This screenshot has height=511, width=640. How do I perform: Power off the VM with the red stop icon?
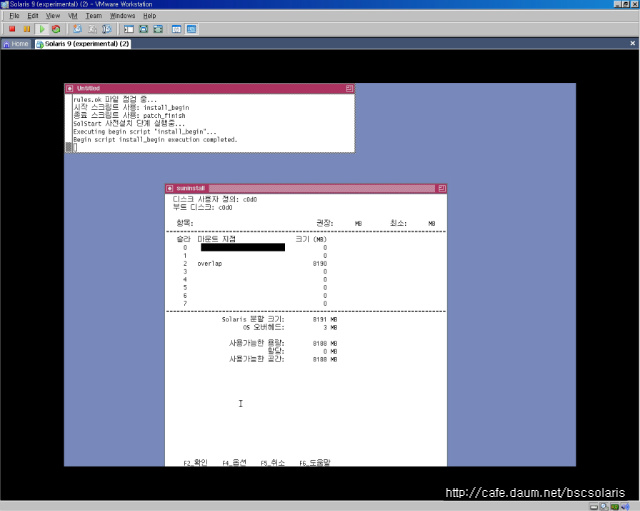[x=12, y=29]
